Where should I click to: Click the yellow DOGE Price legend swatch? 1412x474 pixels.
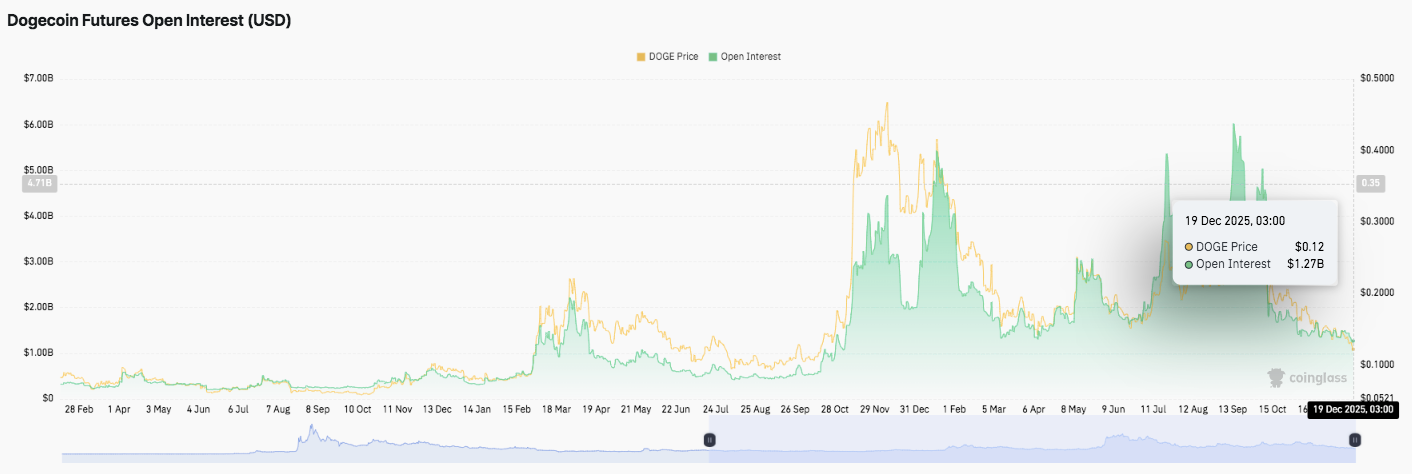641,57
